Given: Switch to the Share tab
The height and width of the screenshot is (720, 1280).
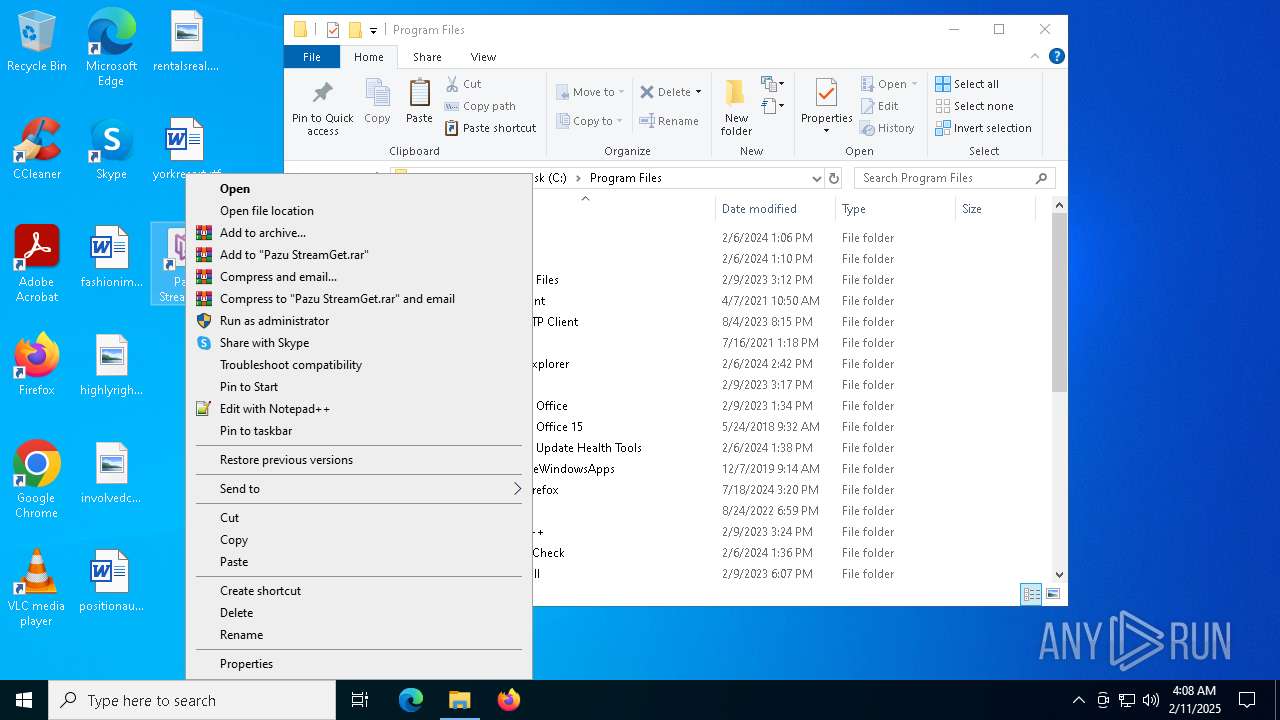Looking at the screenshot, I should click(427, 57).
